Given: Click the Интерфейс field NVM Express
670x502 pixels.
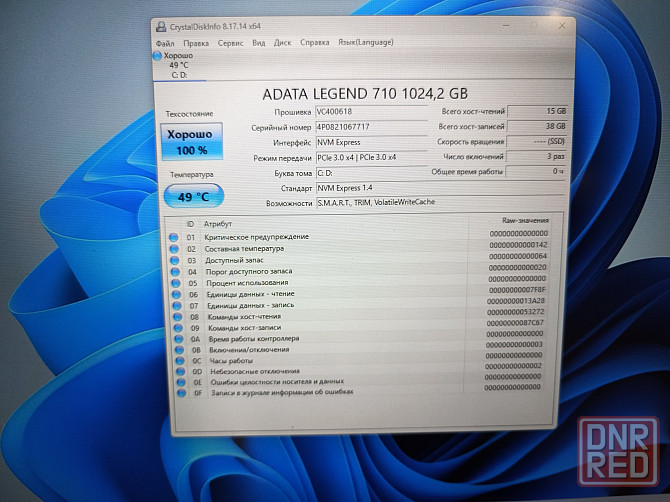Looking at the screenshot, I should coord(371,142).
